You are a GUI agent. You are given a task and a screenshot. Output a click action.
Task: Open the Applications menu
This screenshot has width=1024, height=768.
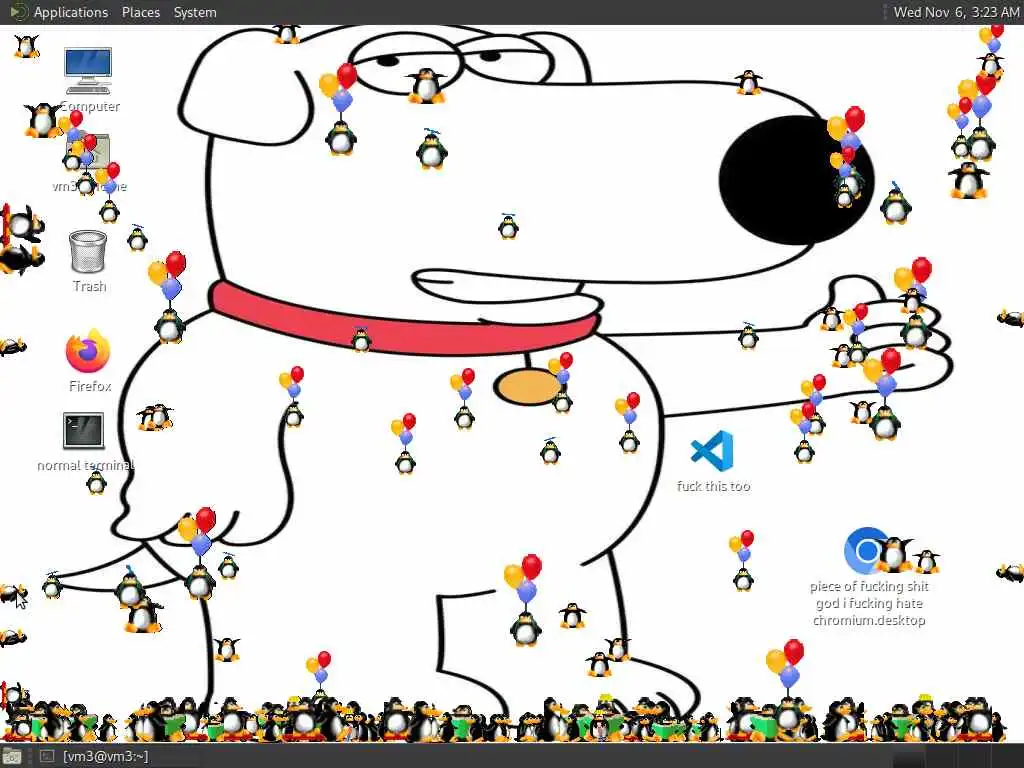point(71,12)
